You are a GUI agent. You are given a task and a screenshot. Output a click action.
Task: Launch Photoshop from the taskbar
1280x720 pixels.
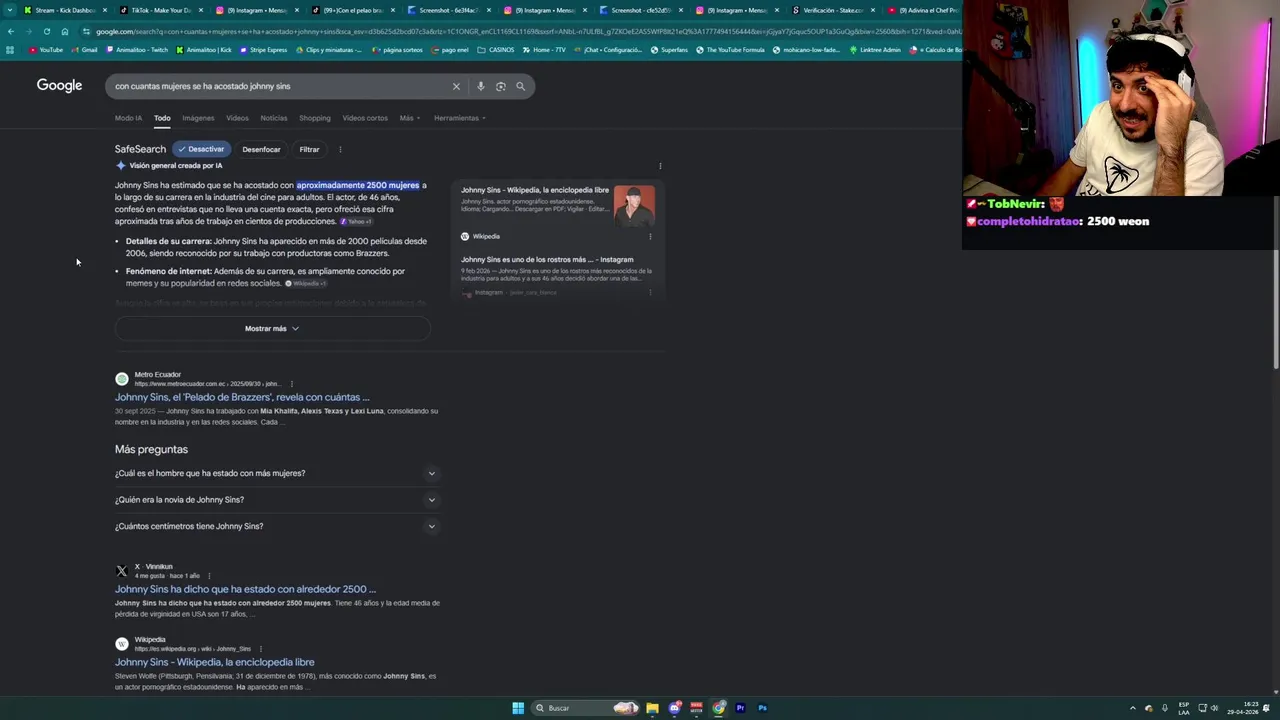tap(763, 708)
